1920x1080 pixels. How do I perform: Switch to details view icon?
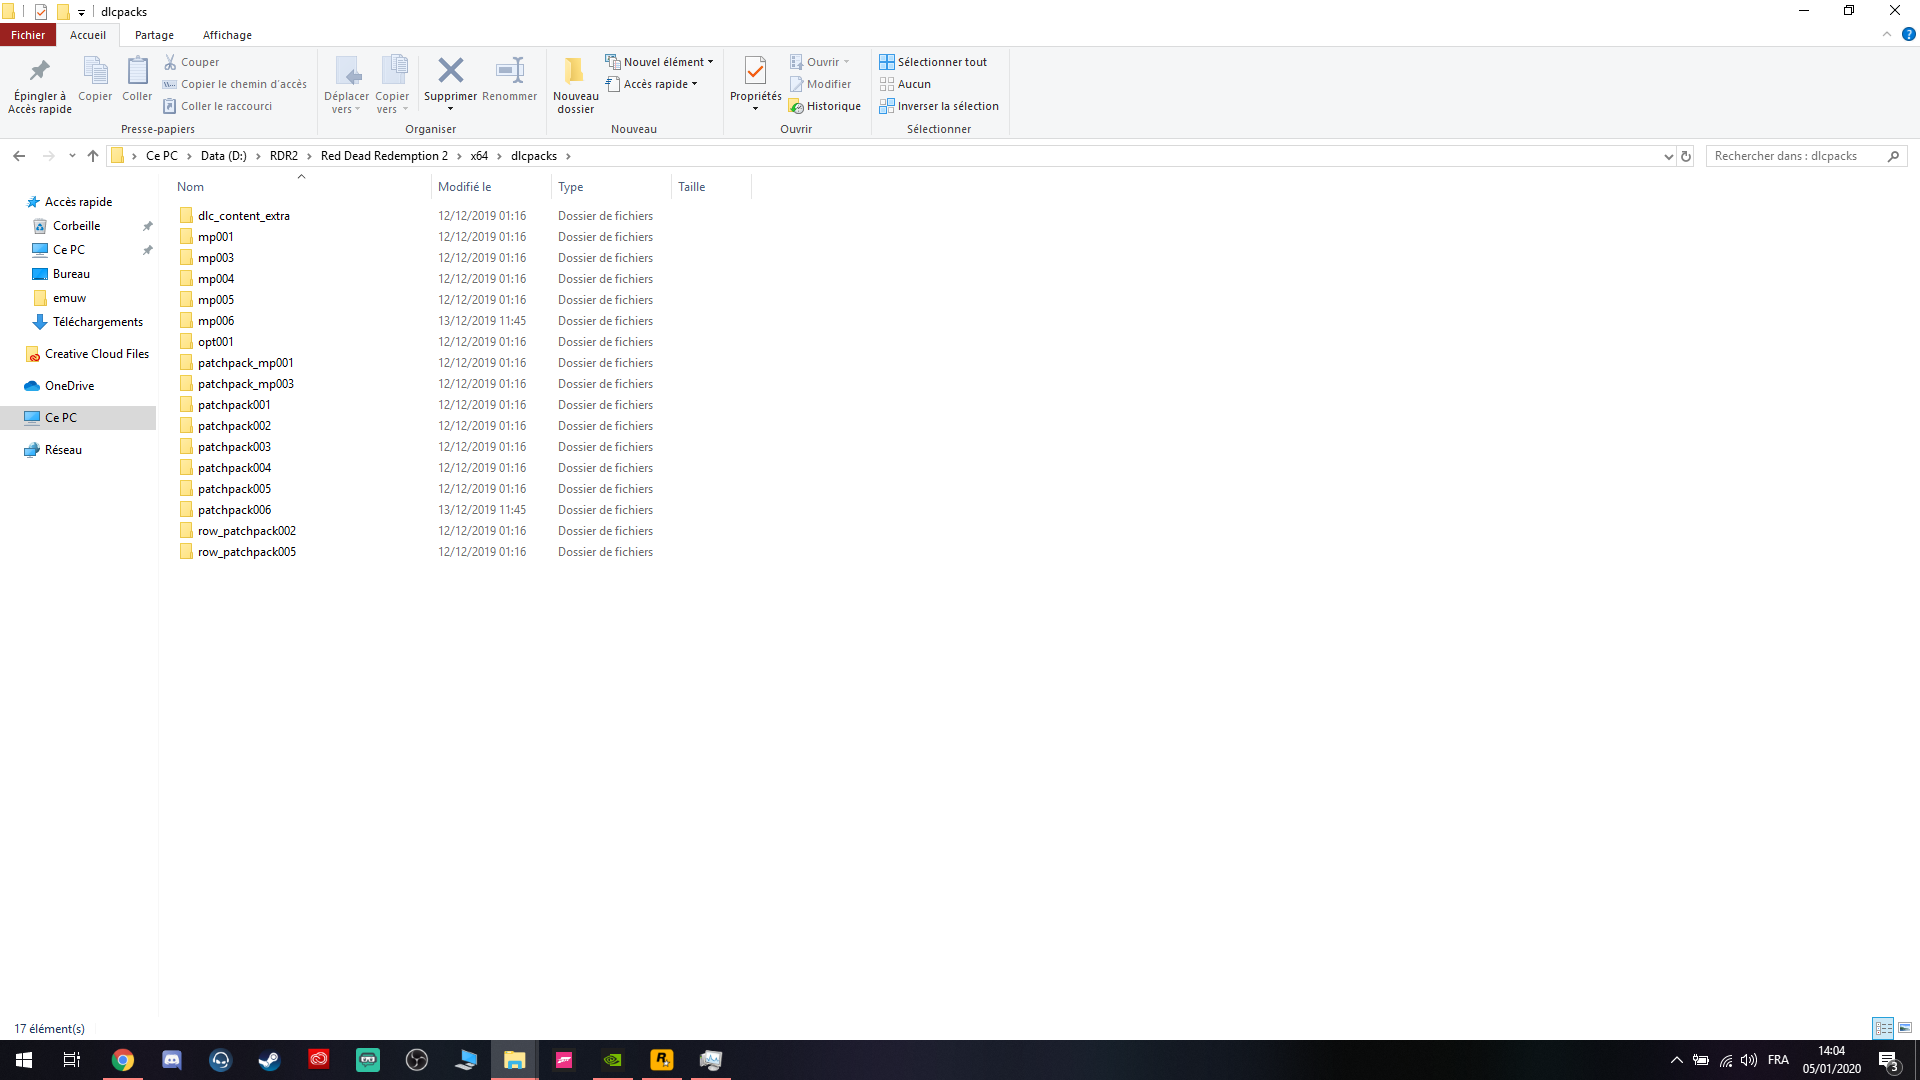[1883, 1028]
